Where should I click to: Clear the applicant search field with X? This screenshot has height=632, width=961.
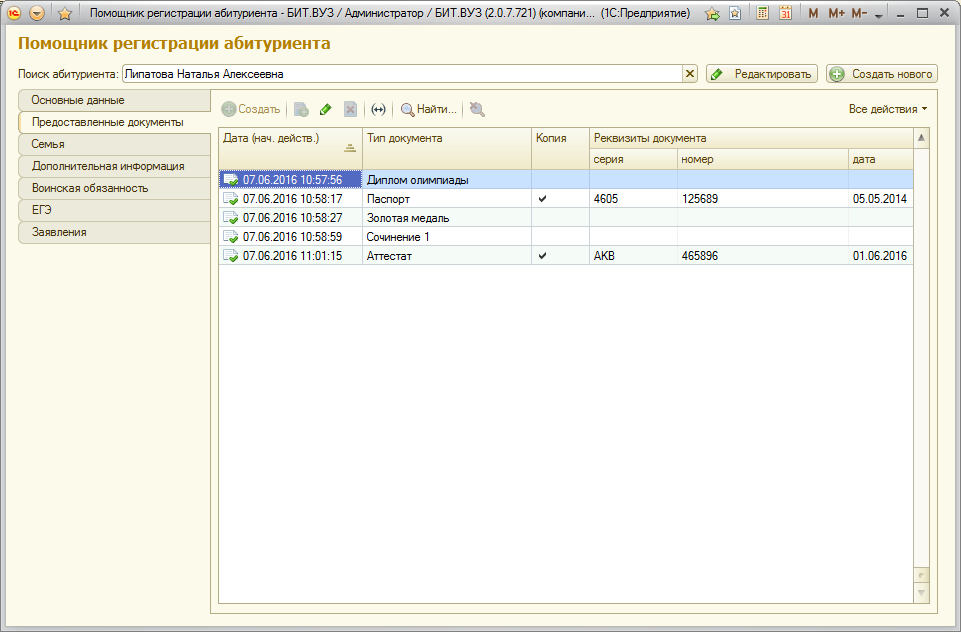pyautogui.click(x=689, y=74)
